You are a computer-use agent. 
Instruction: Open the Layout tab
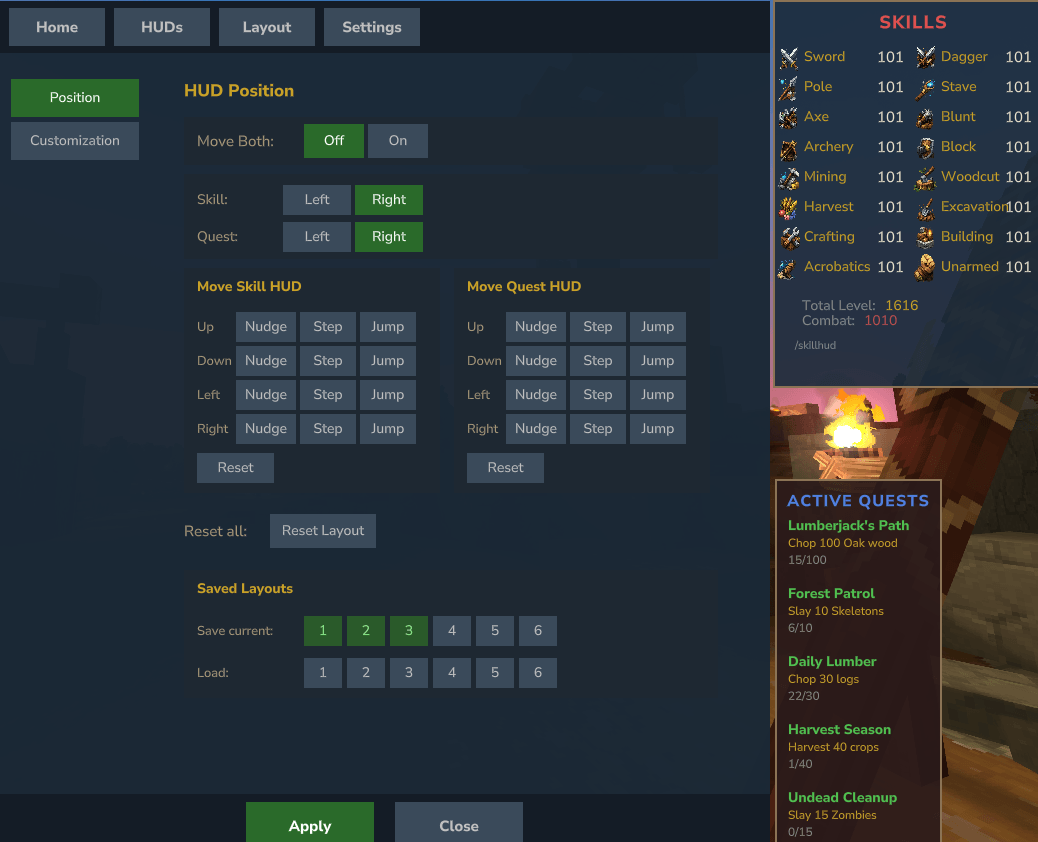(267, 27)
